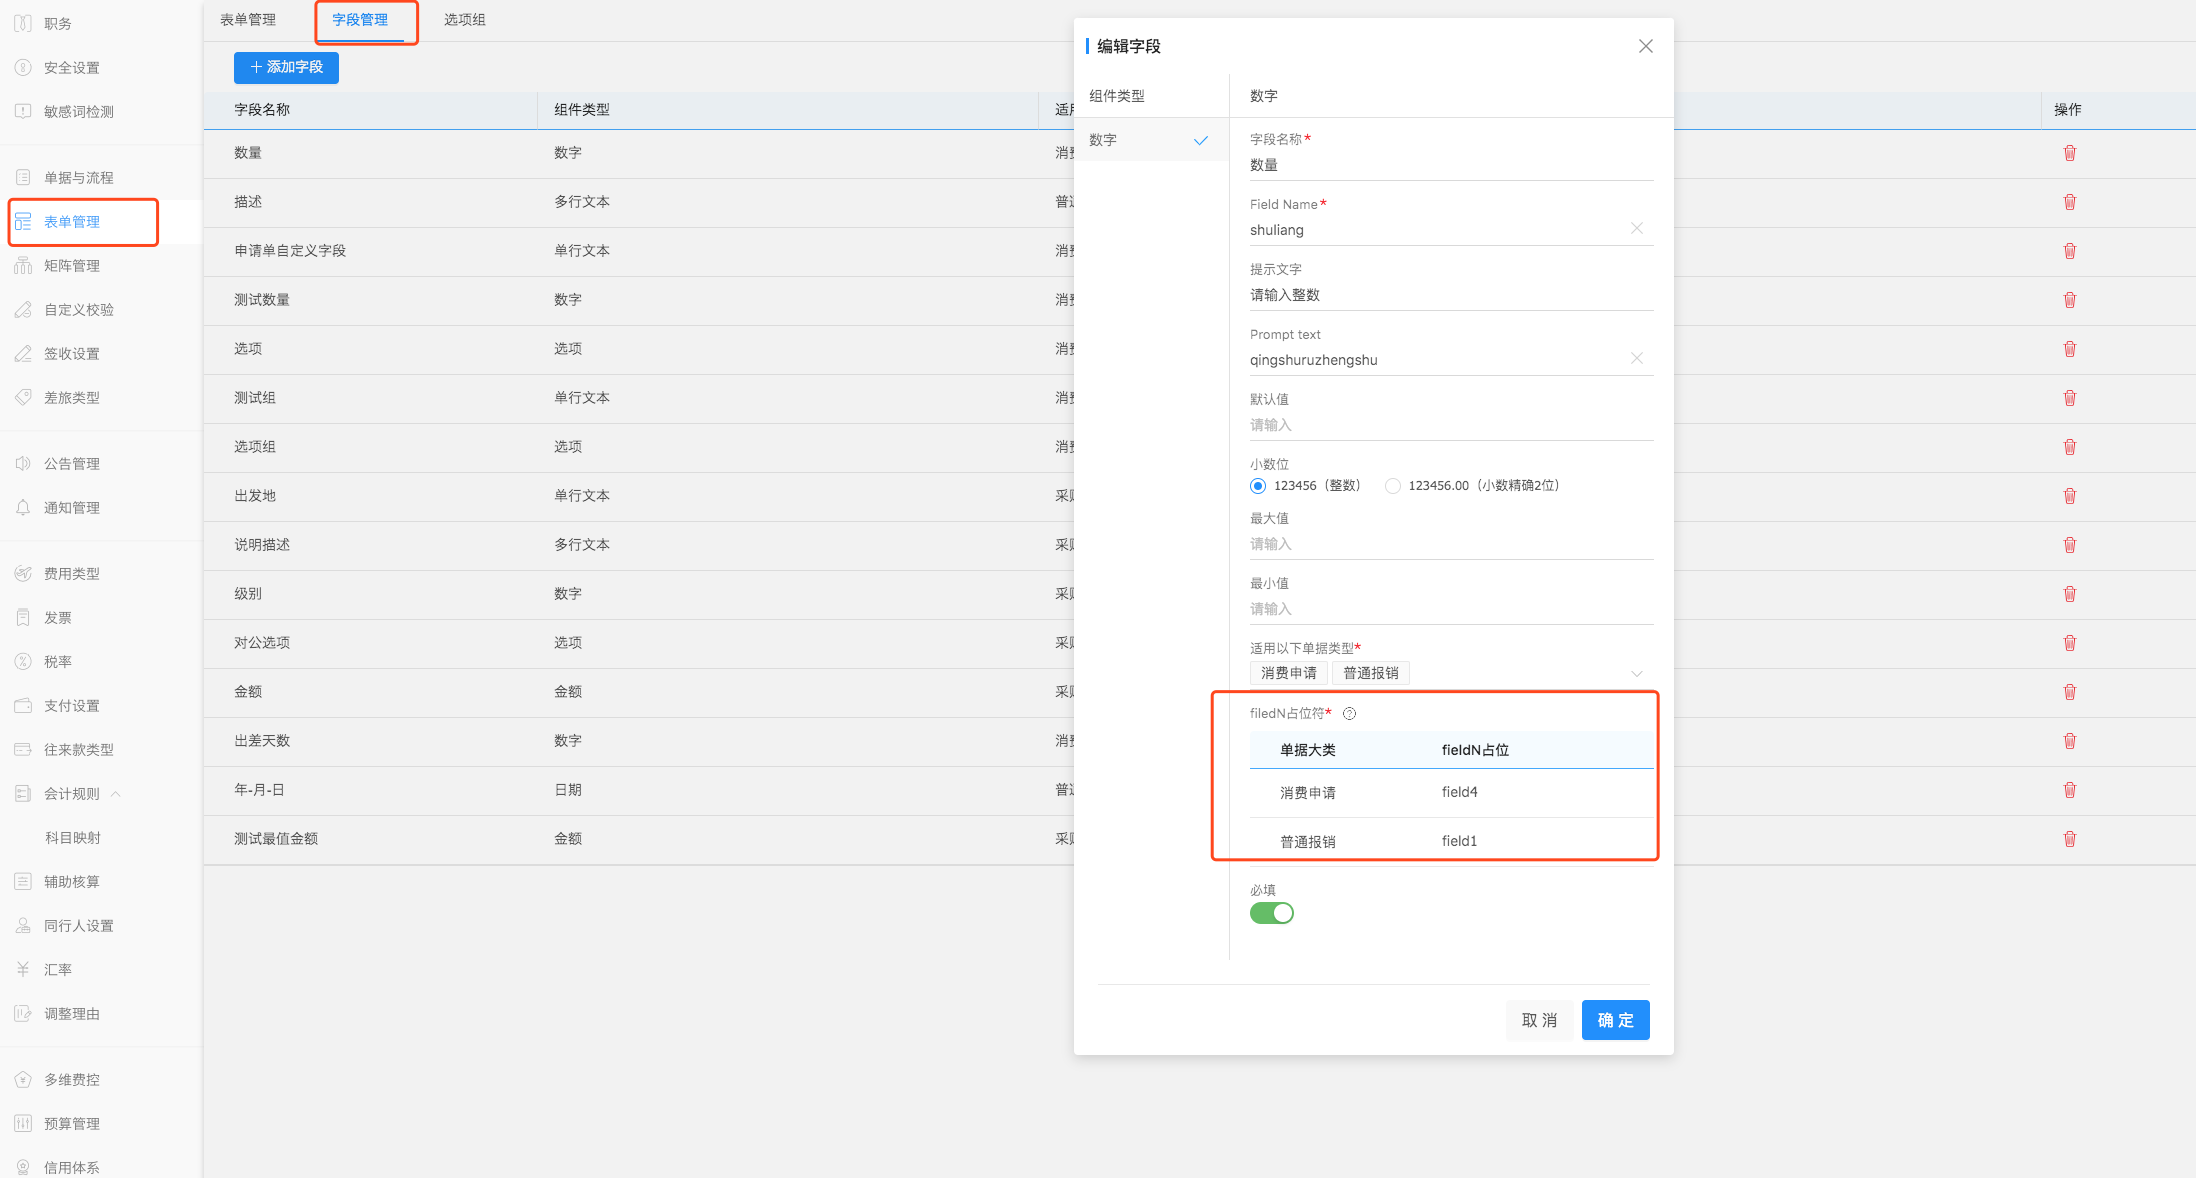Switch to the 字段管理 tab
The height and width of the screenshot is (1178, 2196).
(x=360, y=20)
